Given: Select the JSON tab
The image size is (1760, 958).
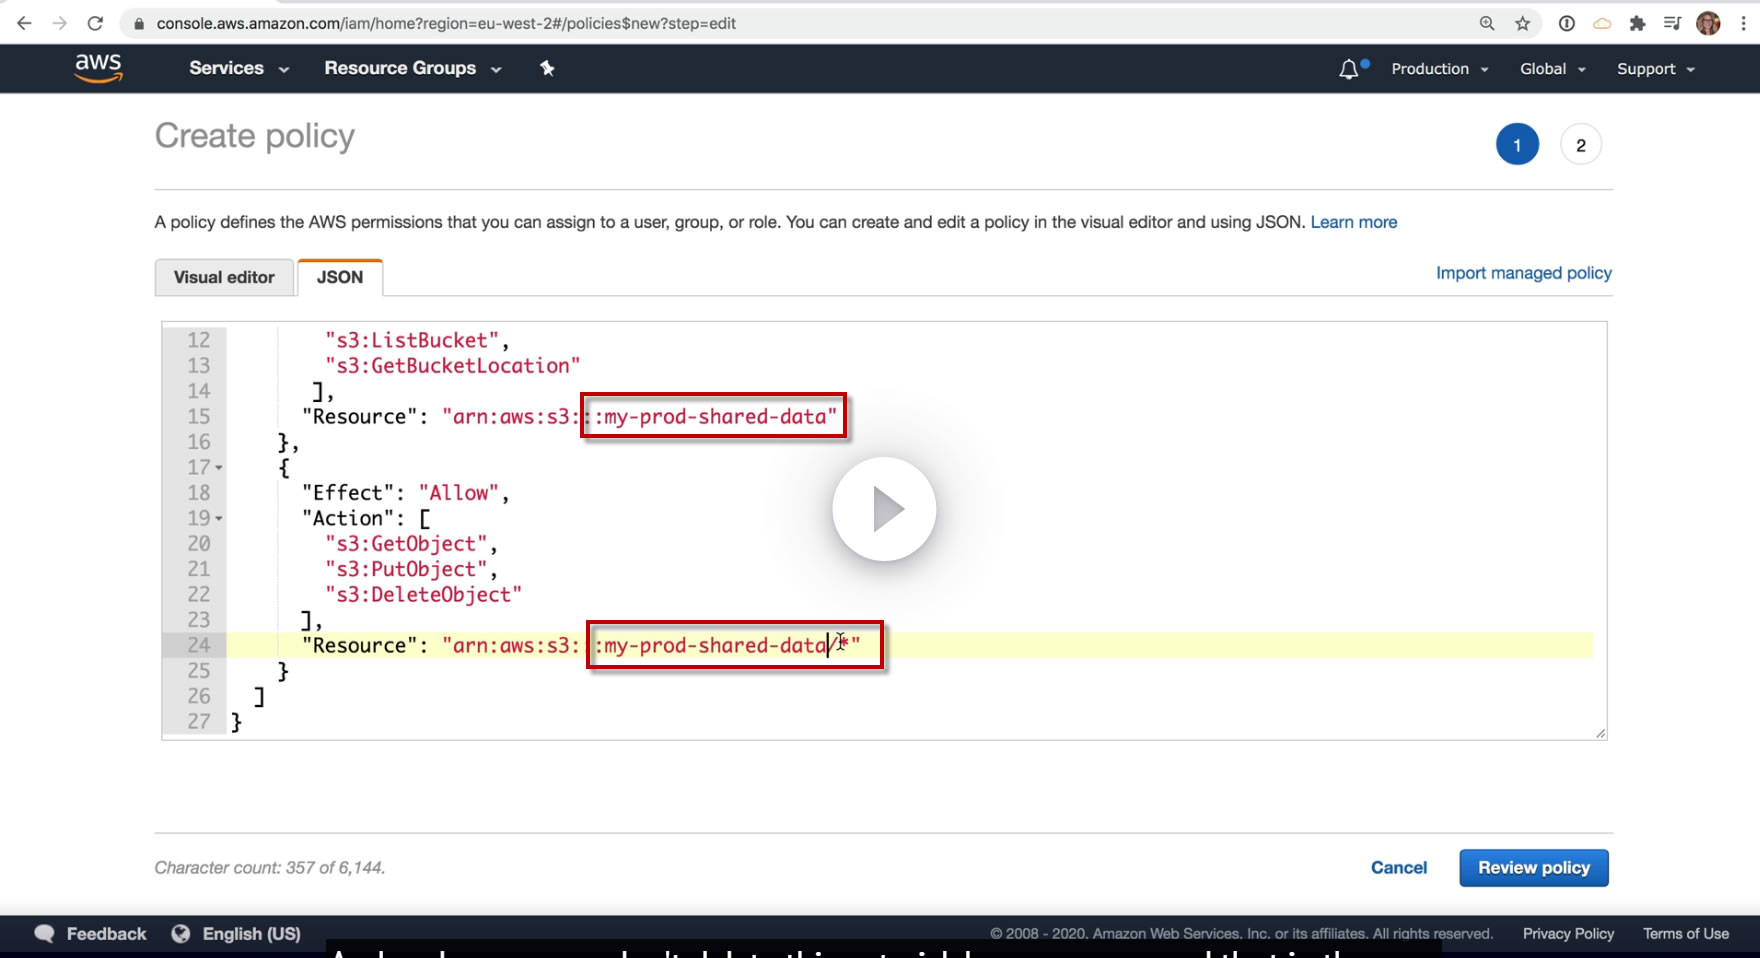Looking at the screenshot, I should point(340,277).
